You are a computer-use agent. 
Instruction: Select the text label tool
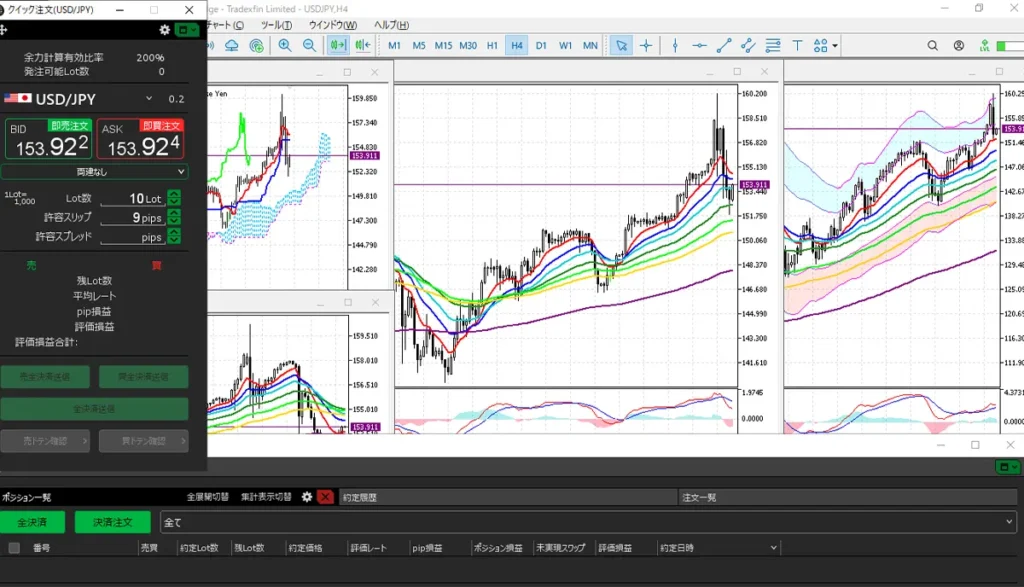click(797, 45)
